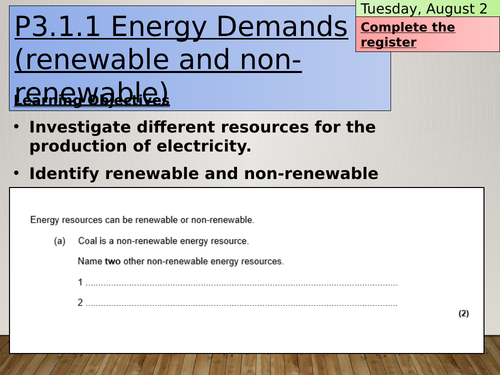500x375 pixels.
Task: Select the '(renewable and non-' title line
Action: tap(158, 60)
